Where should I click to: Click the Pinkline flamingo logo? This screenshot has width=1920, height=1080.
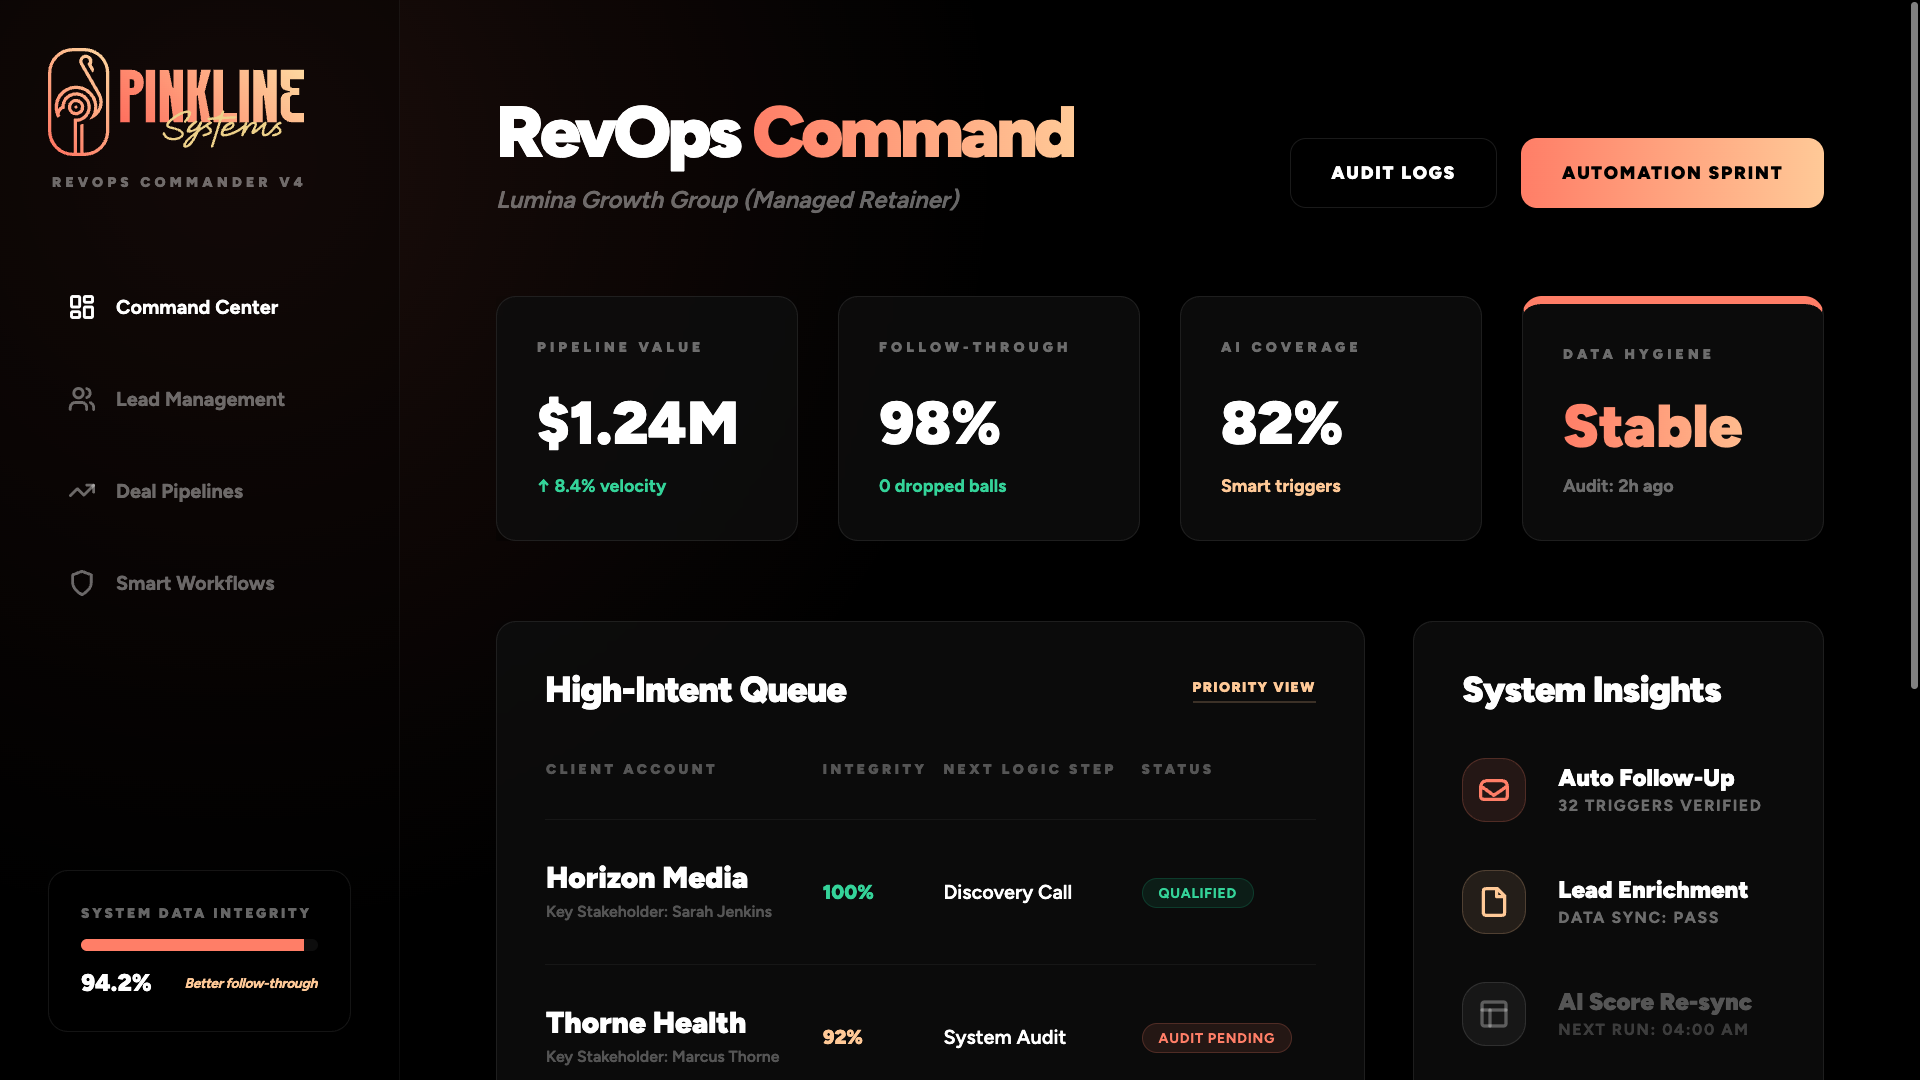80,100
